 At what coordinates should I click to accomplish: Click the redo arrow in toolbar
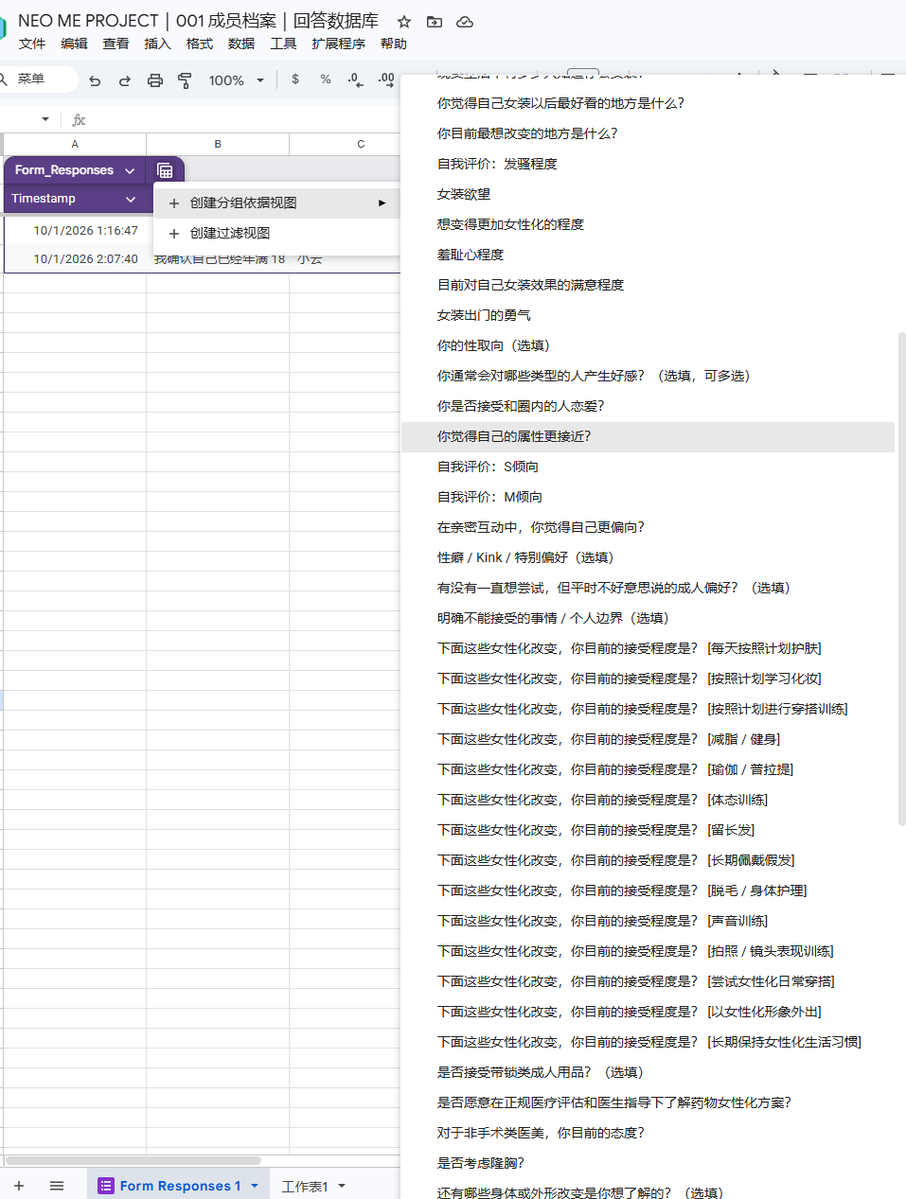pos(125,80)
